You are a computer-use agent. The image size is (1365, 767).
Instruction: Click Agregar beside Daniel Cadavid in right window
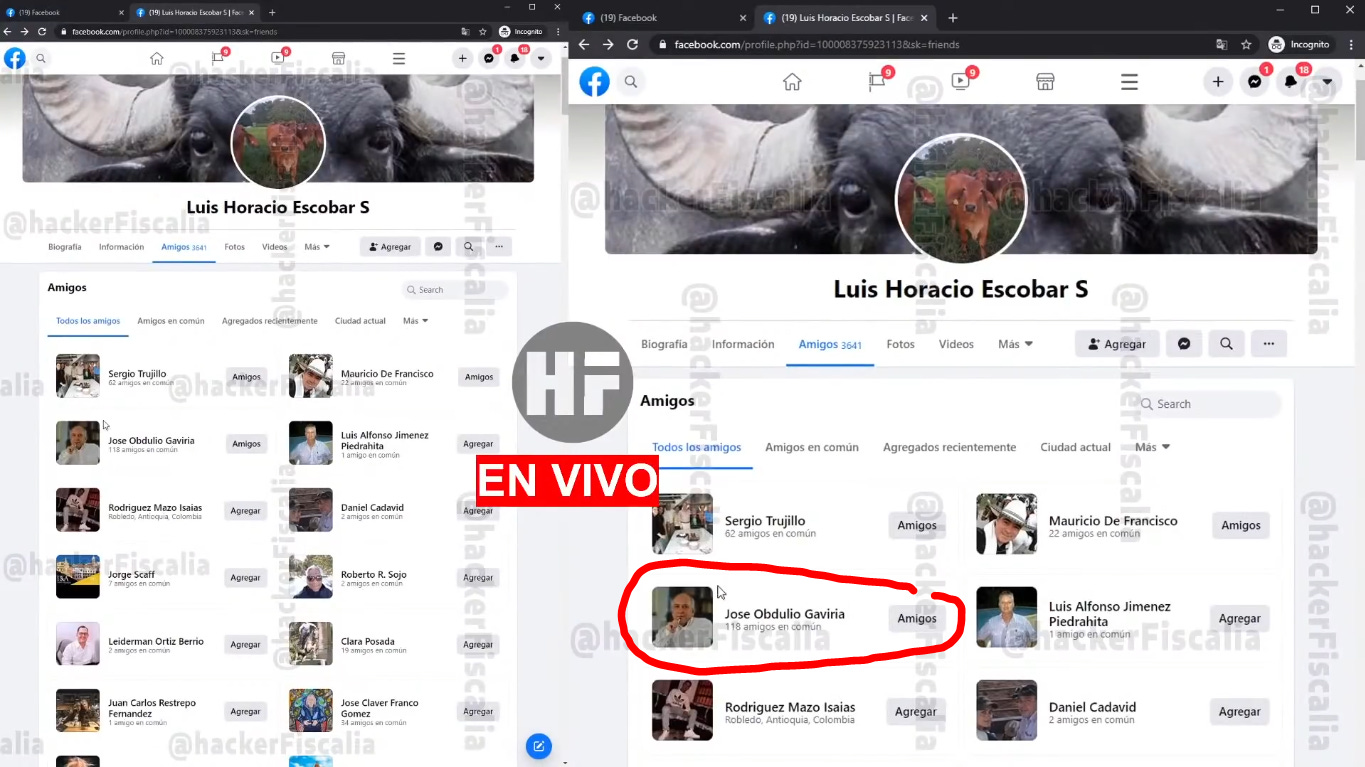coord(1239,712)
